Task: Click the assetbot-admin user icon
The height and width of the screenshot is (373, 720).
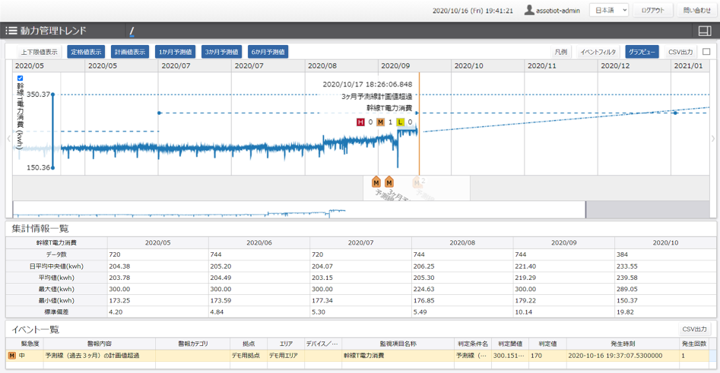Action: (529, 10)
